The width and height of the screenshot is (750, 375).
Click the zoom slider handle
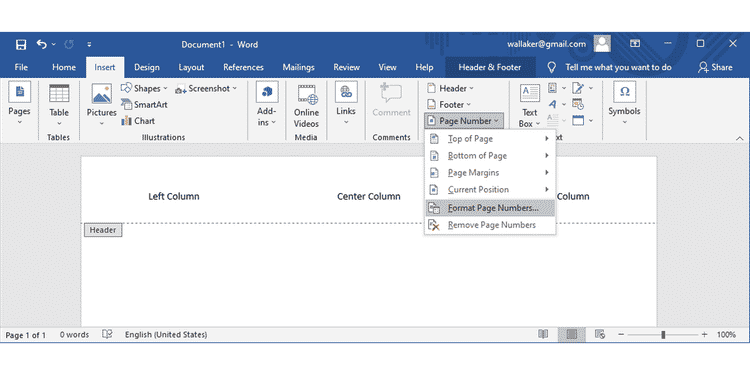click(x=663, y=335)
